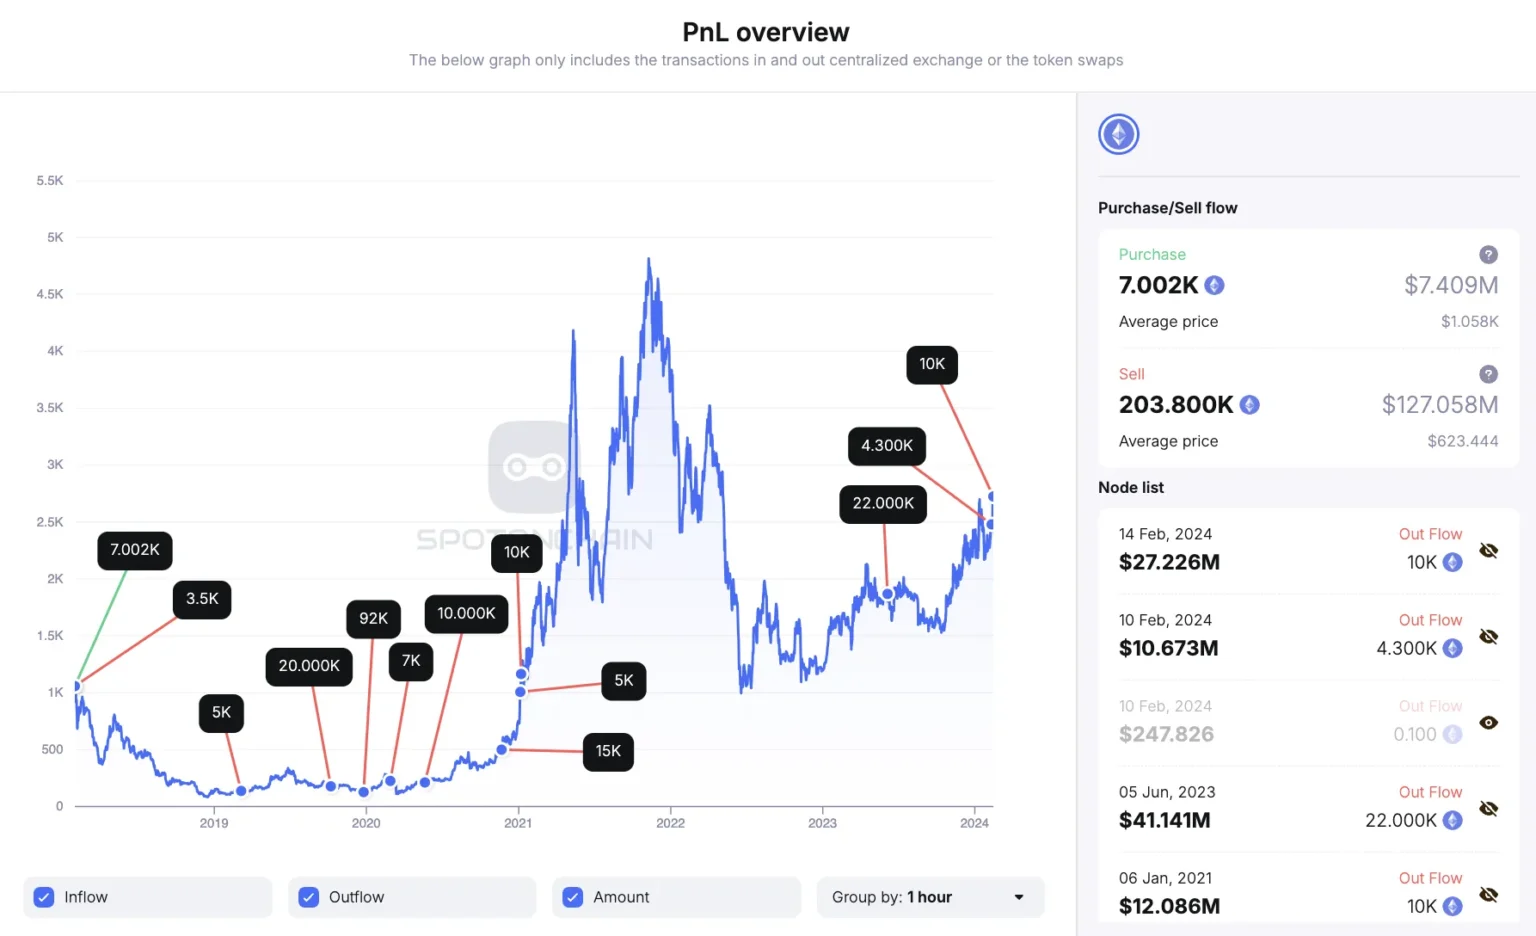Click the $27.226M value in the node list
This screenshot has height=936, width=1536.
point(1169,562)
